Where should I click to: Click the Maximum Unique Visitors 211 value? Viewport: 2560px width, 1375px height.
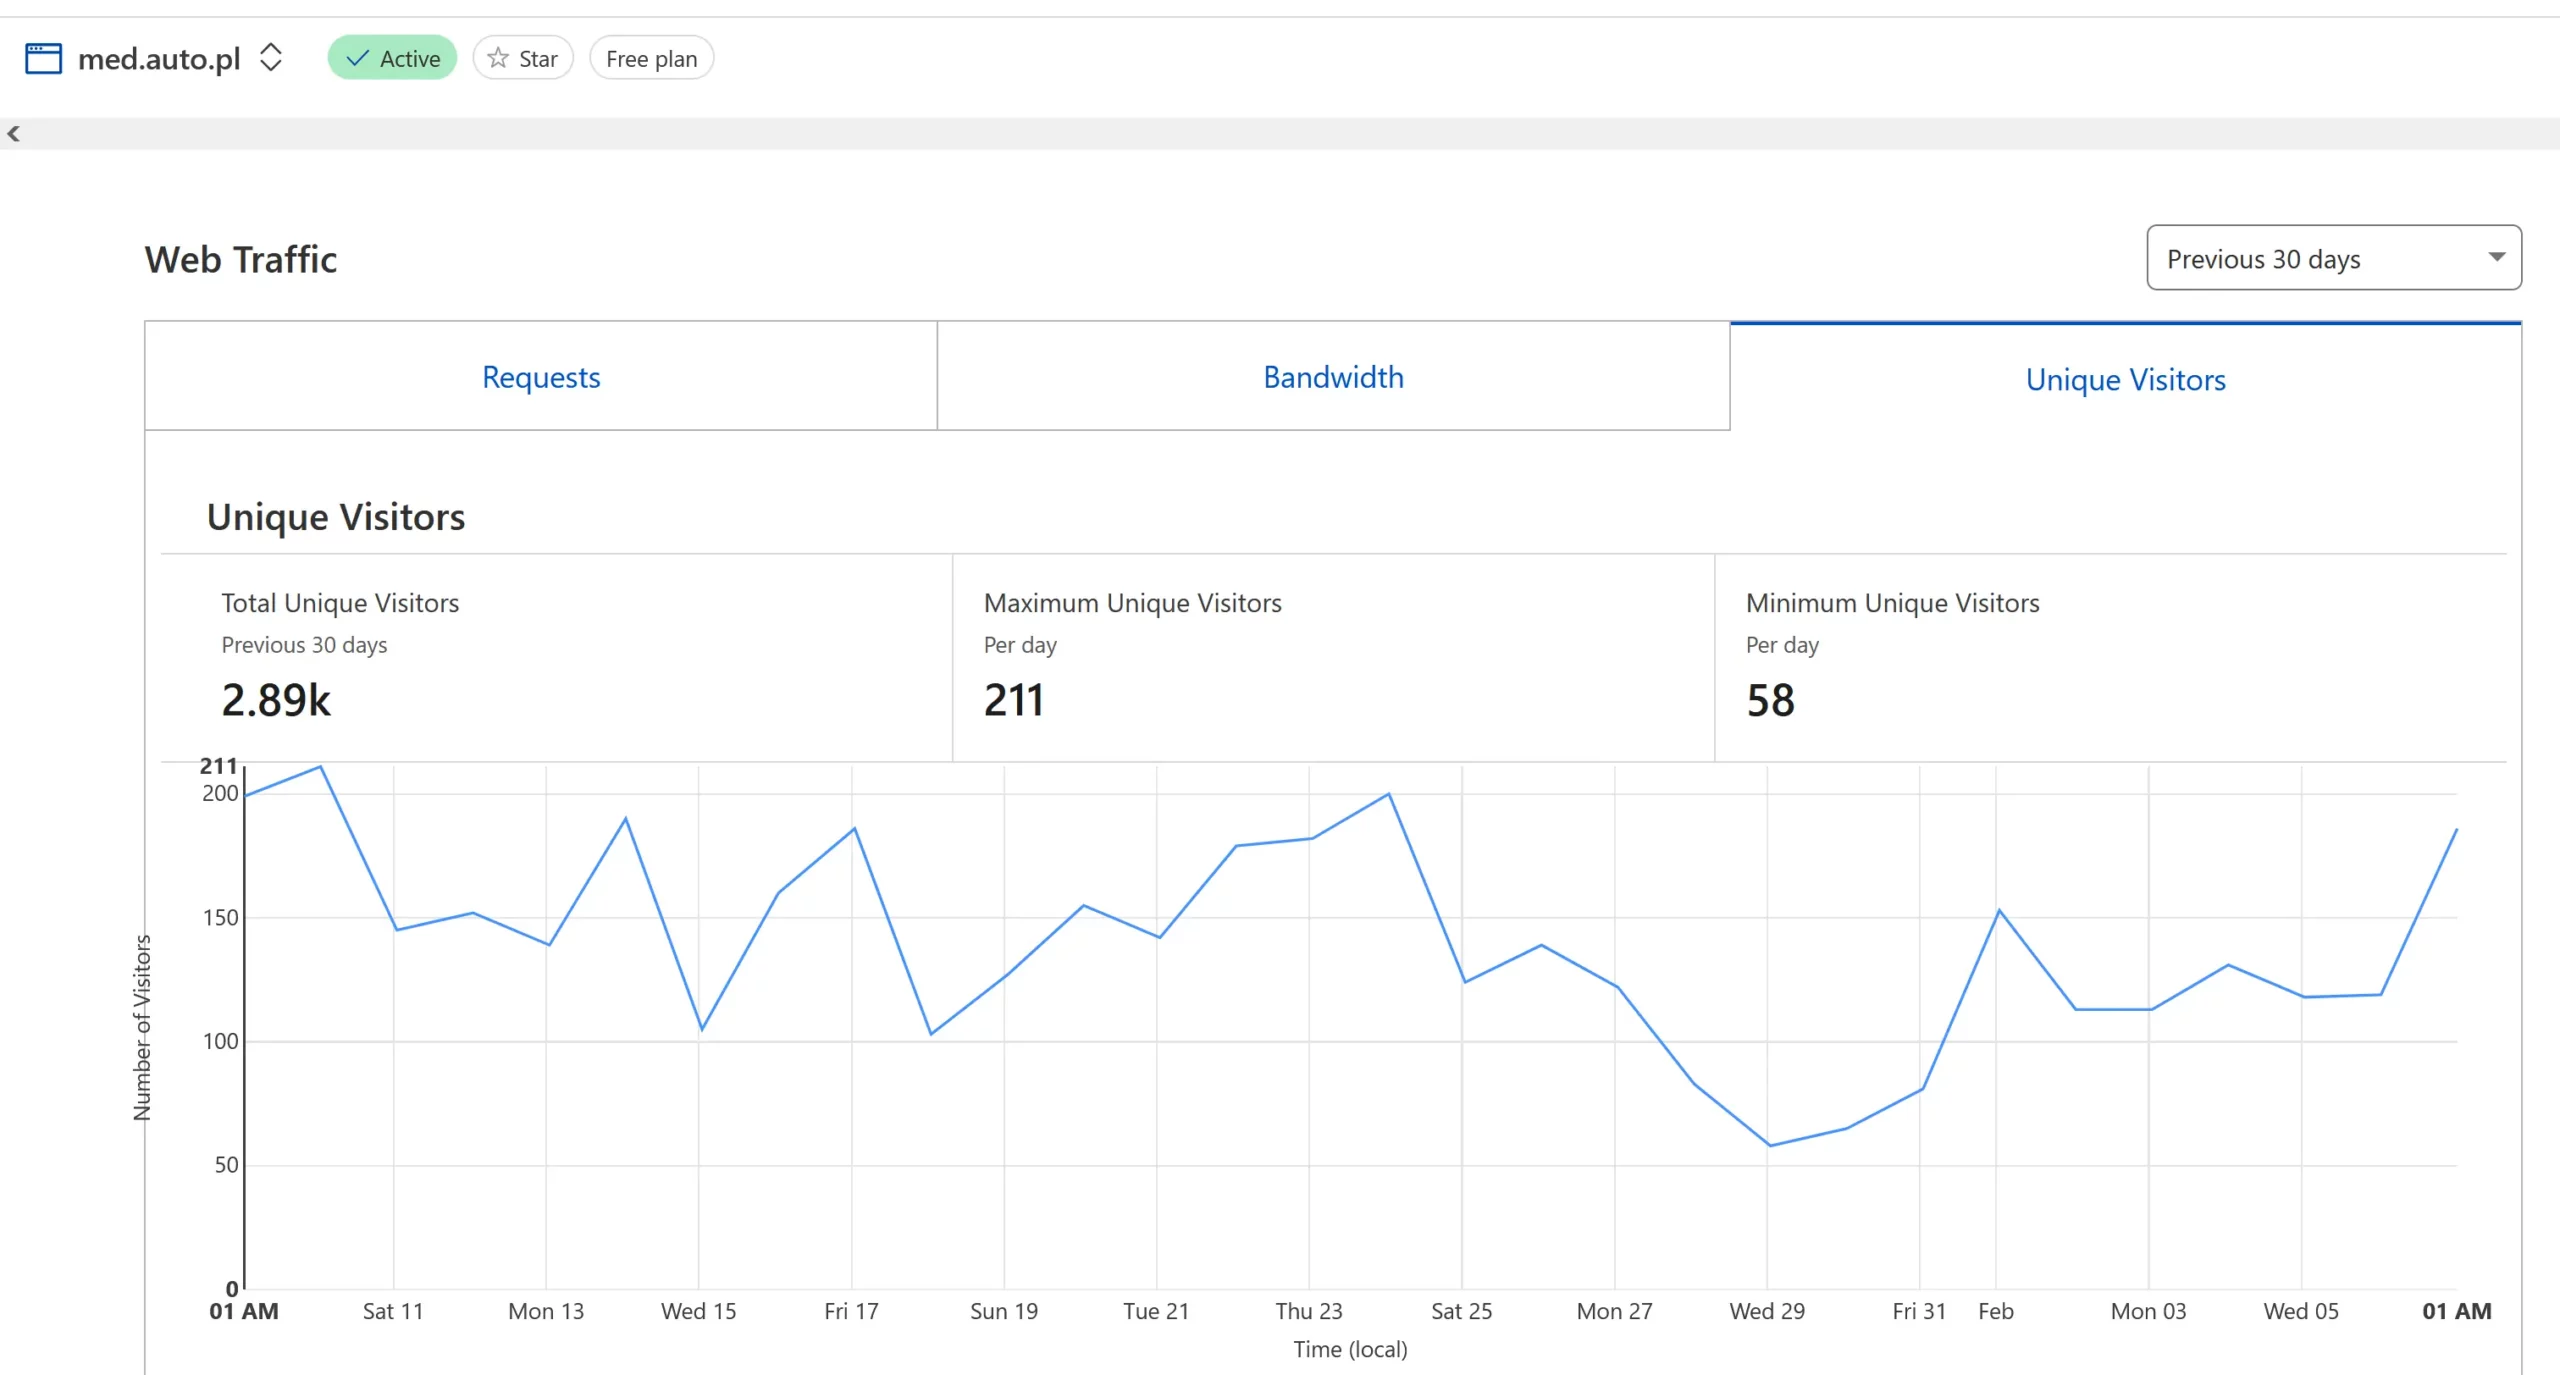(1014, 700)
